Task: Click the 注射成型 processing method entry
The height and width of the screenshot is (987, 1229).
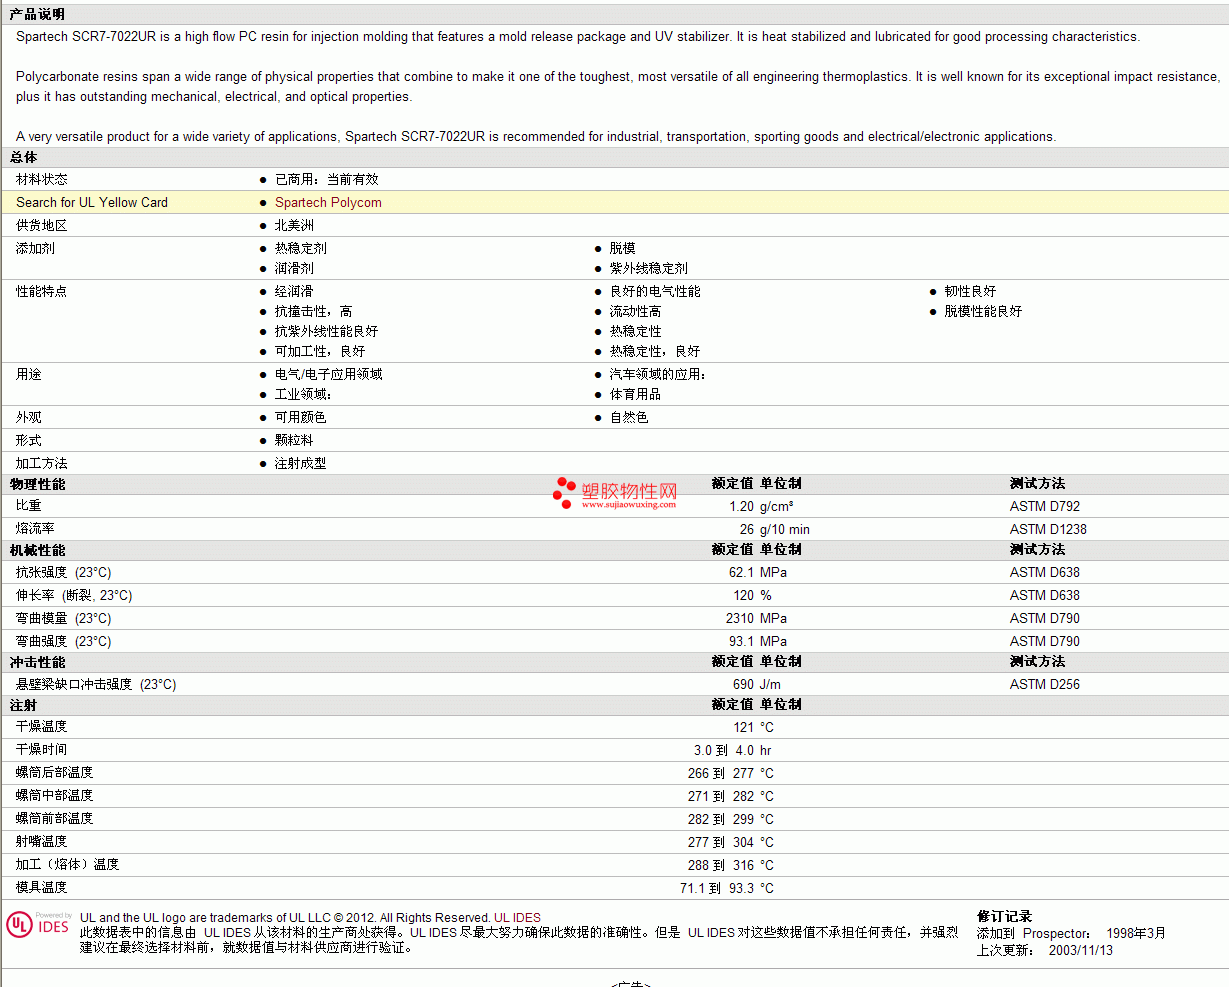Action: 301,463
